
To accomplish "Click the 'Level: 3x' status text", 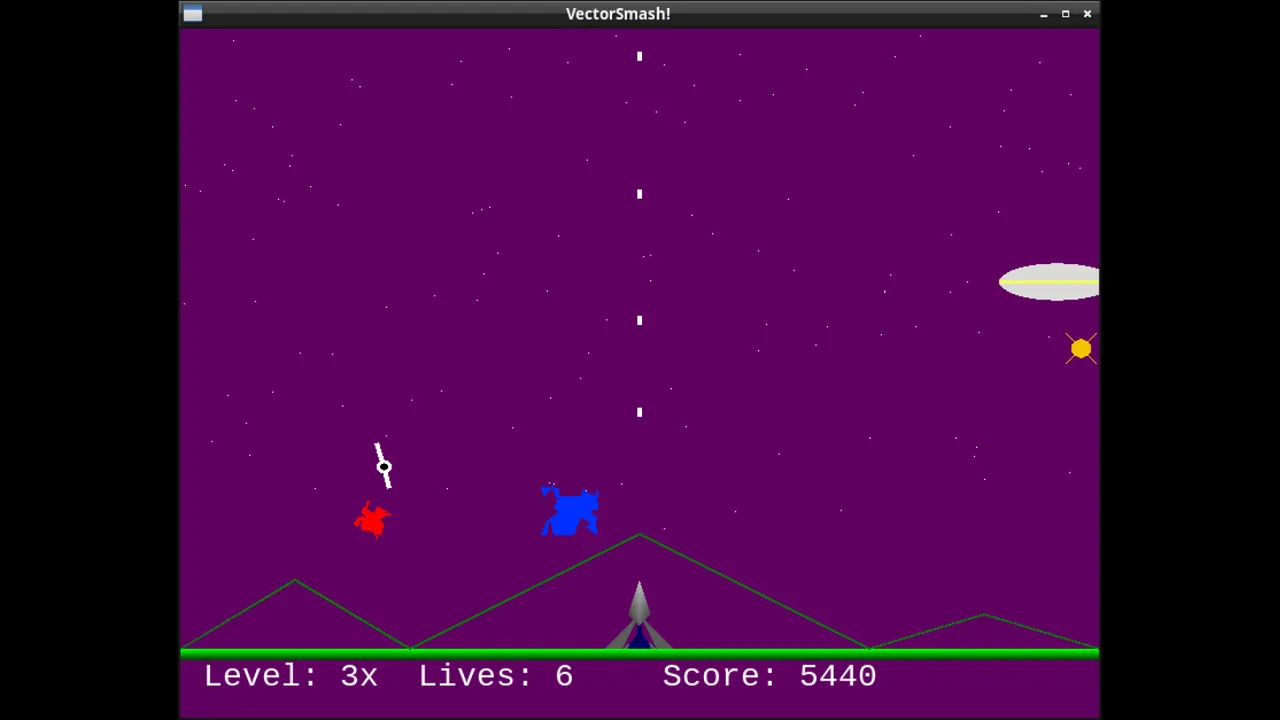I will (291, 676).
